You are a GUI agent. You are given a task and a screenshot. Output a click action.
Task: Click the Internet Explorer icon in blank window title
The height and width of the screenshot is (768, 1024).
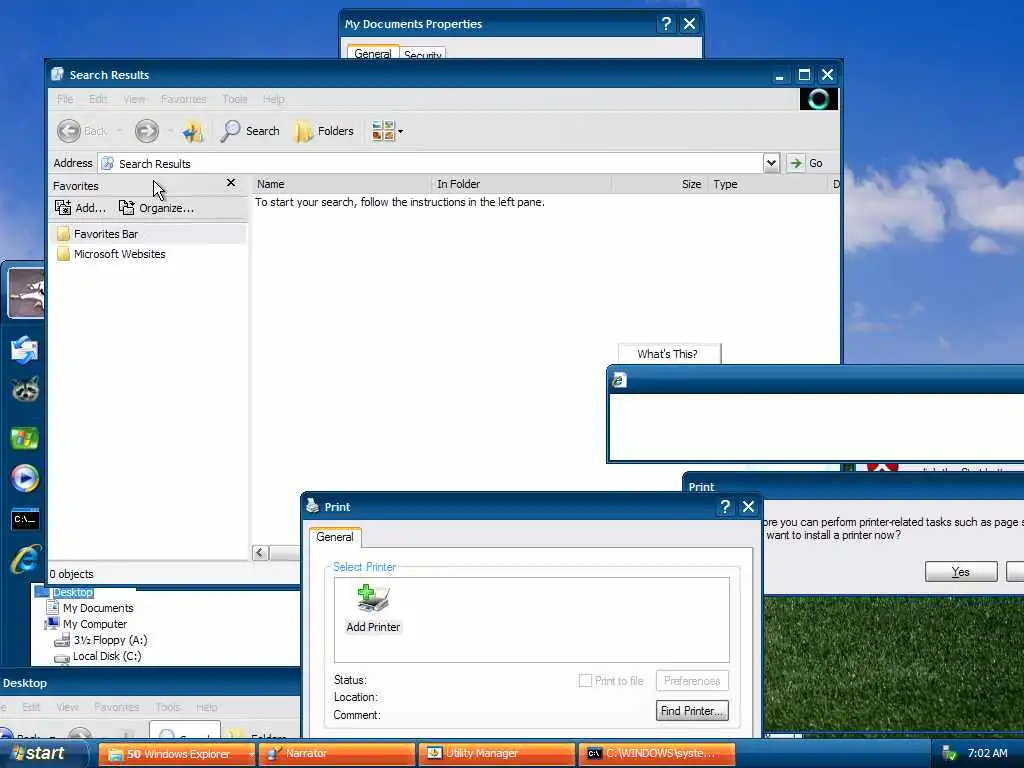click(619, 380)
